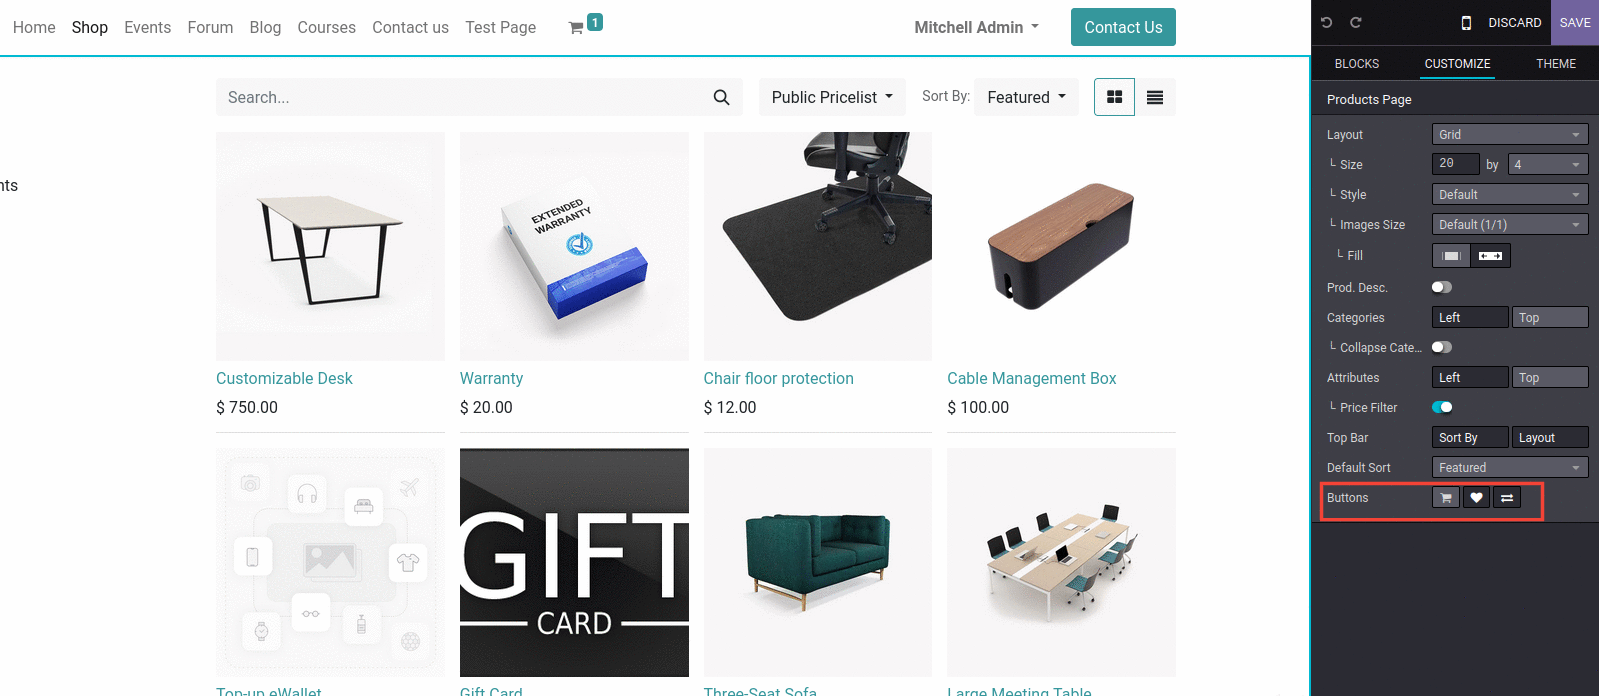The height and width of the screenshot is (696, 1599).
Task: Enable the Prod. Desc. switch
Action: coord(1441,287)
